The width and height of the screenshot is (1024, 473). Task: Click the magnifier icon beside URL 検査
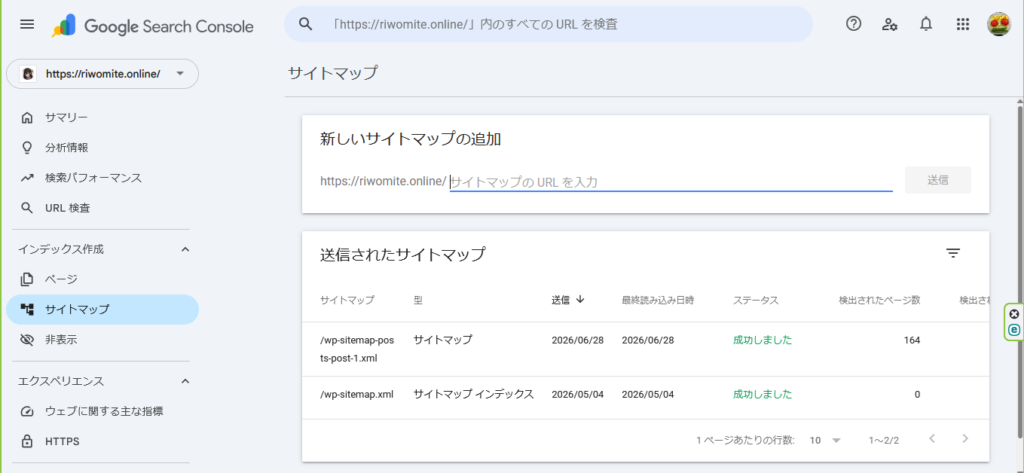point(27,208)
